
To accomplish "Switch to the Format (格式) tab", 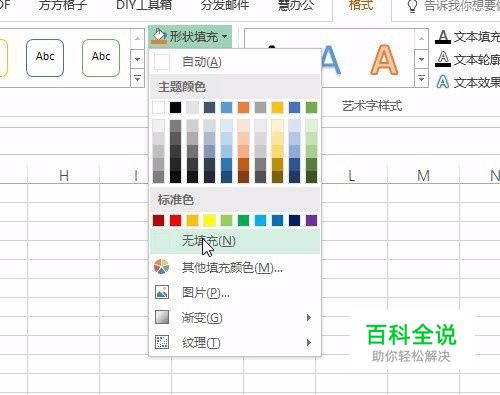I will tap(361, 5).
